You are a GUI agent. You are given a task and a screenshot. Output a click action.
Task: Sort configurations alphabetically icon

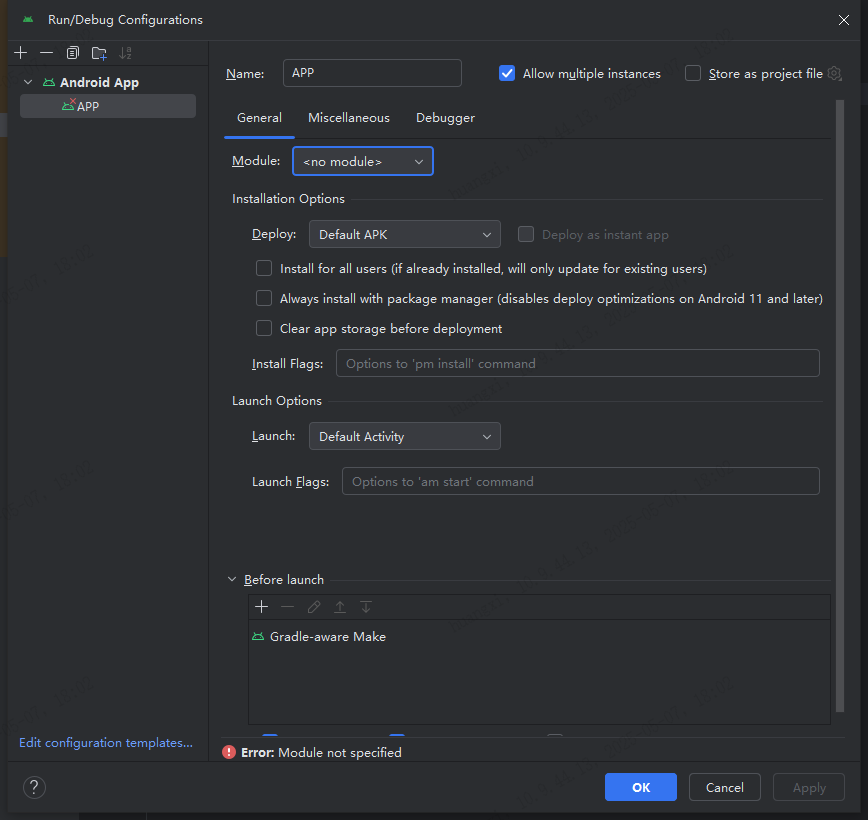(125, 53)
